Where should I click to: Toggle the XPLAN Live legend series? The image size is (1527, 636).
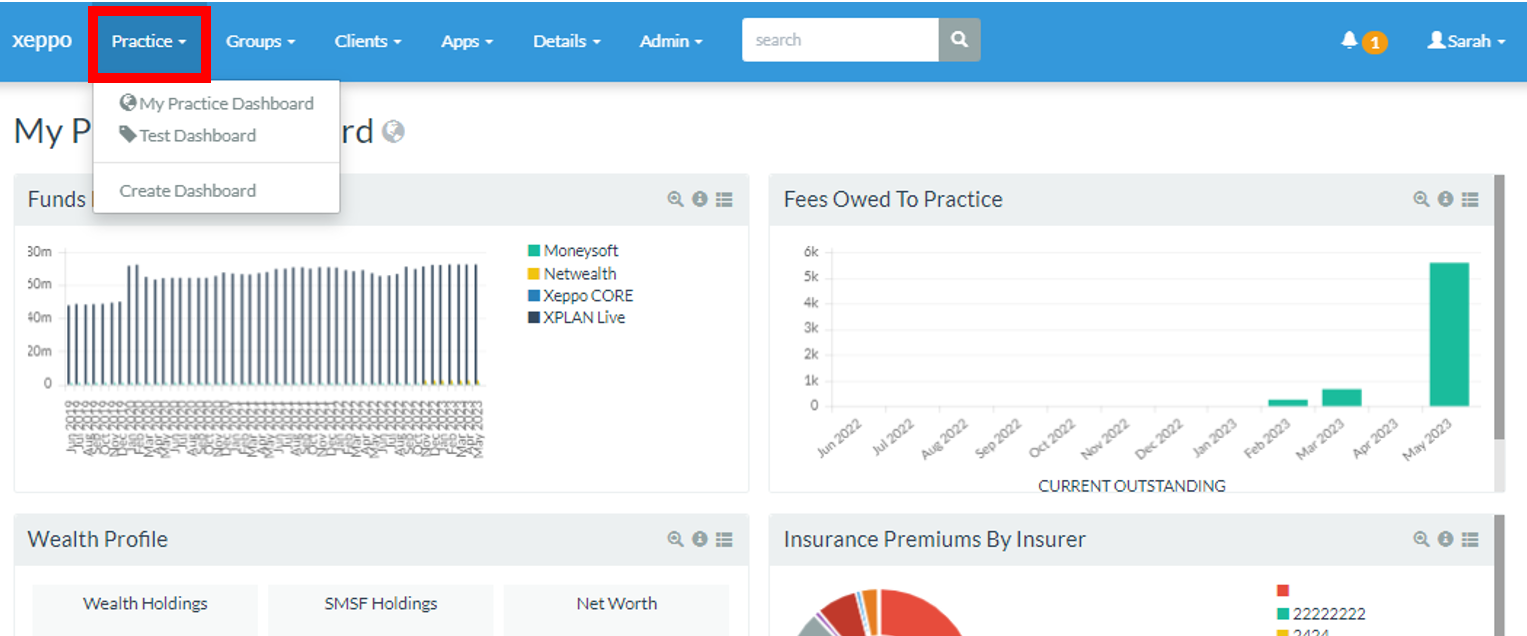pyautogui.click(x=583, y=318)
